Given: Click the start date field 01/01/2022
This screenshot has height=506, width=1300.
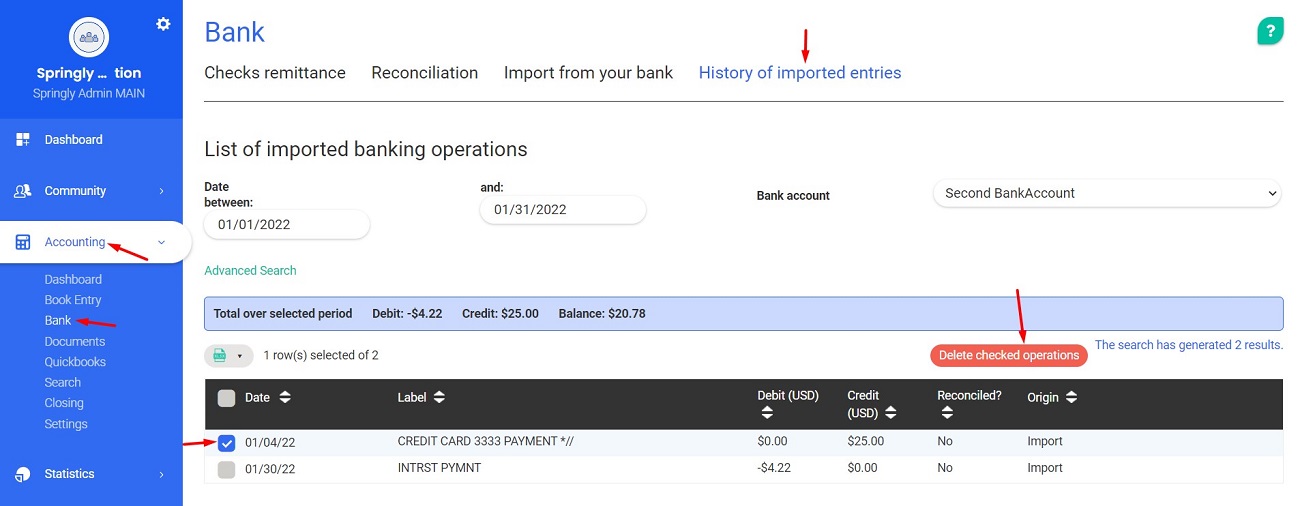Looking at the screenshot, I should click(286, 225).
